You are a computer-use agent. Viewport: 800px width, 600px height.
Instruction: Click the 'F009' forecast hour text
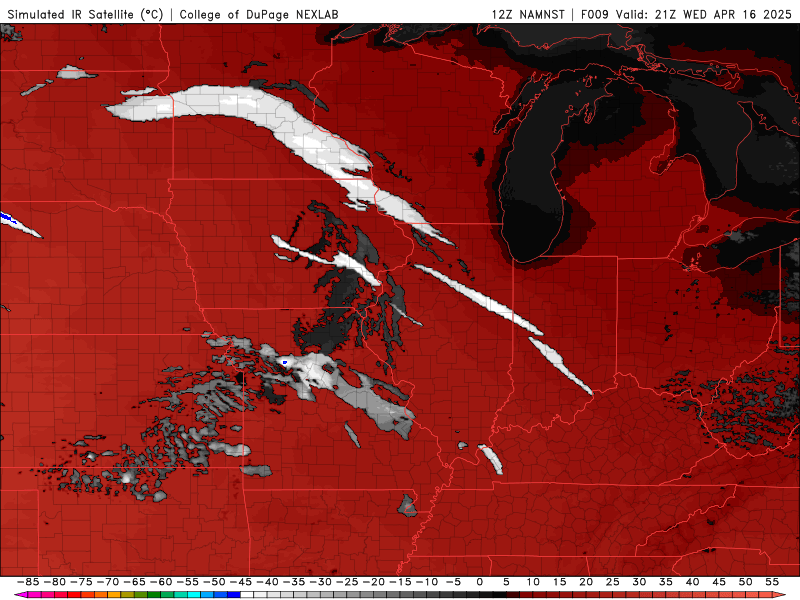595,14
